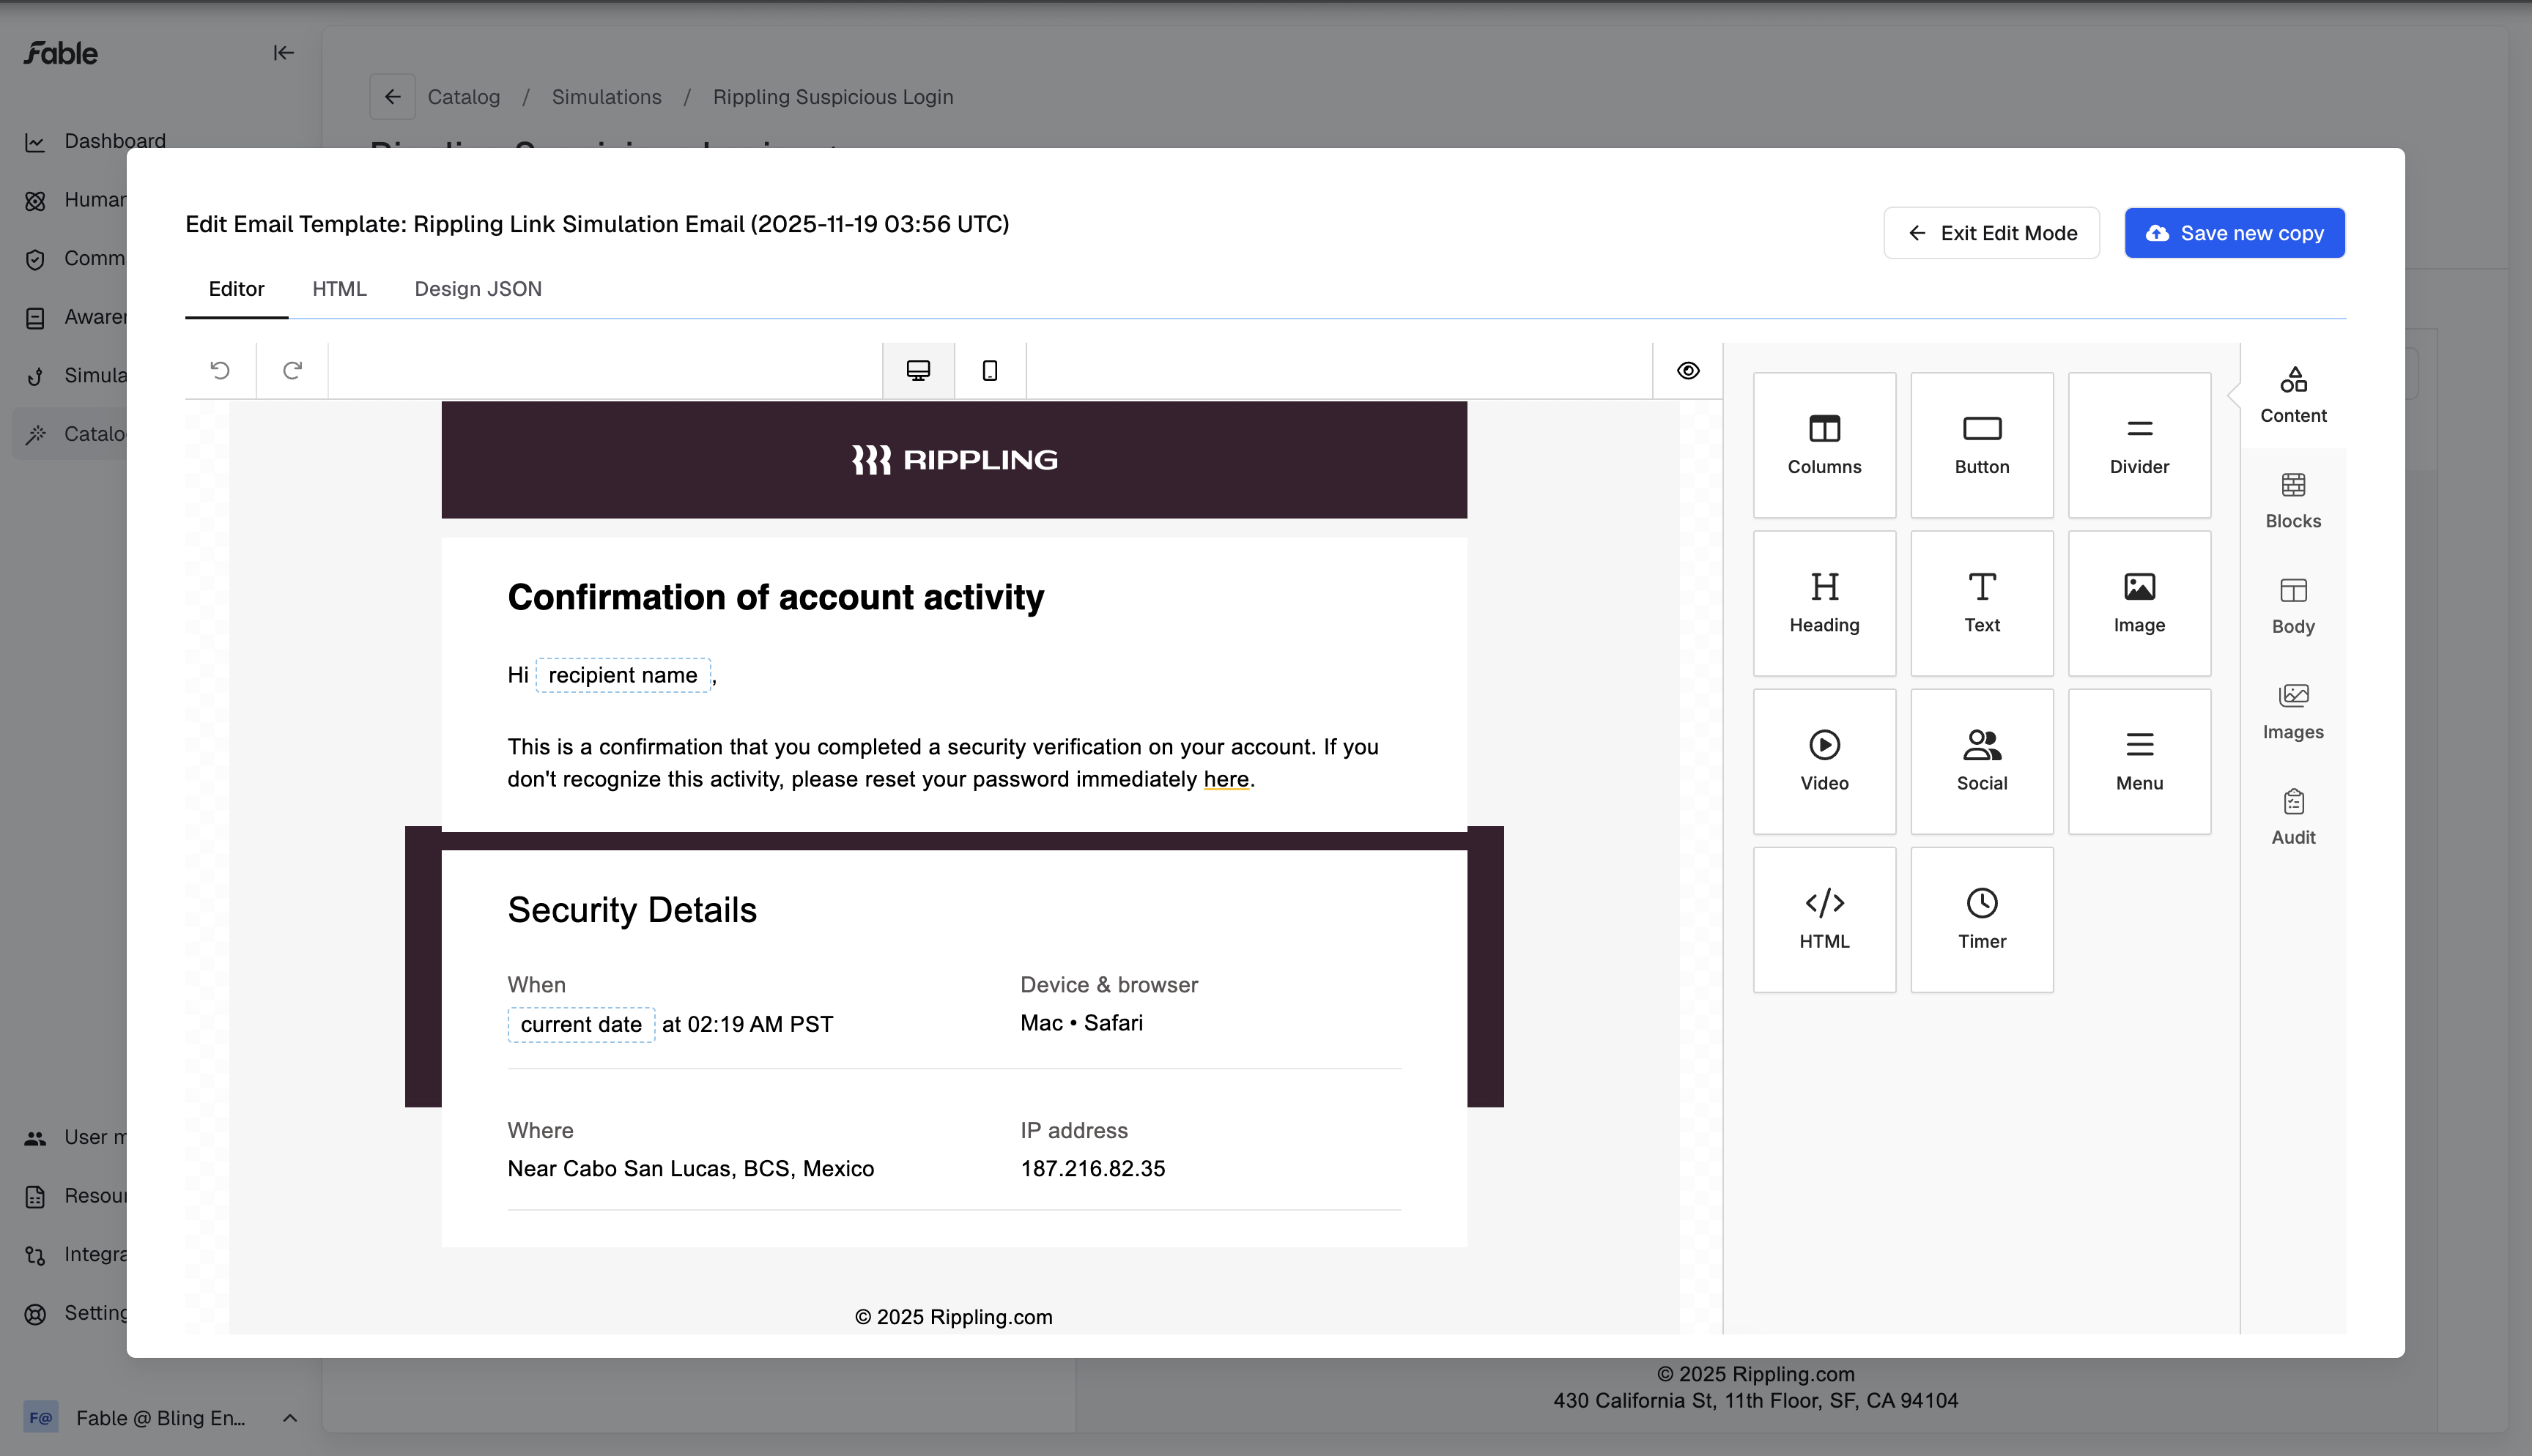Add a Divider content block

click(2139, 445)
